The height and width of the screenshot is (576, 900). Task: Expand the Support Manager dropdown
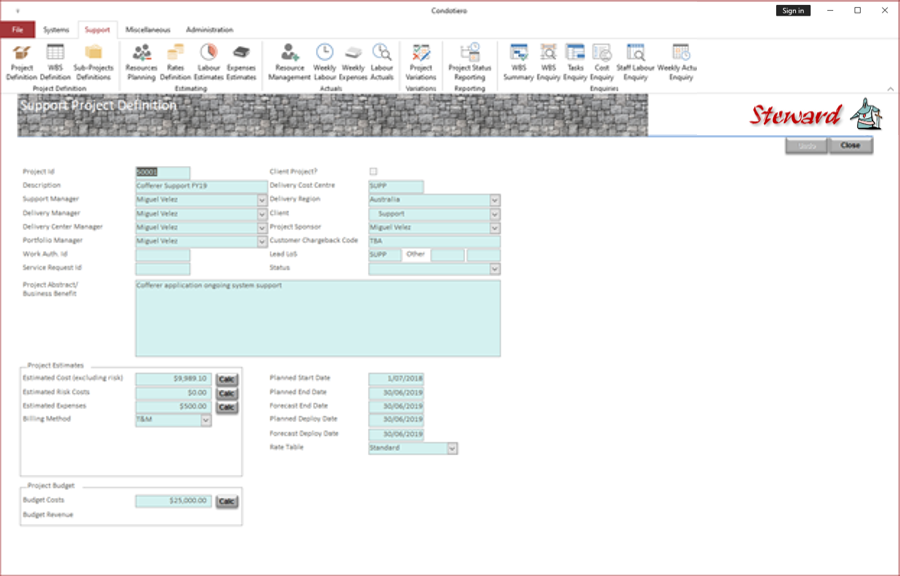tap(262, 200)
